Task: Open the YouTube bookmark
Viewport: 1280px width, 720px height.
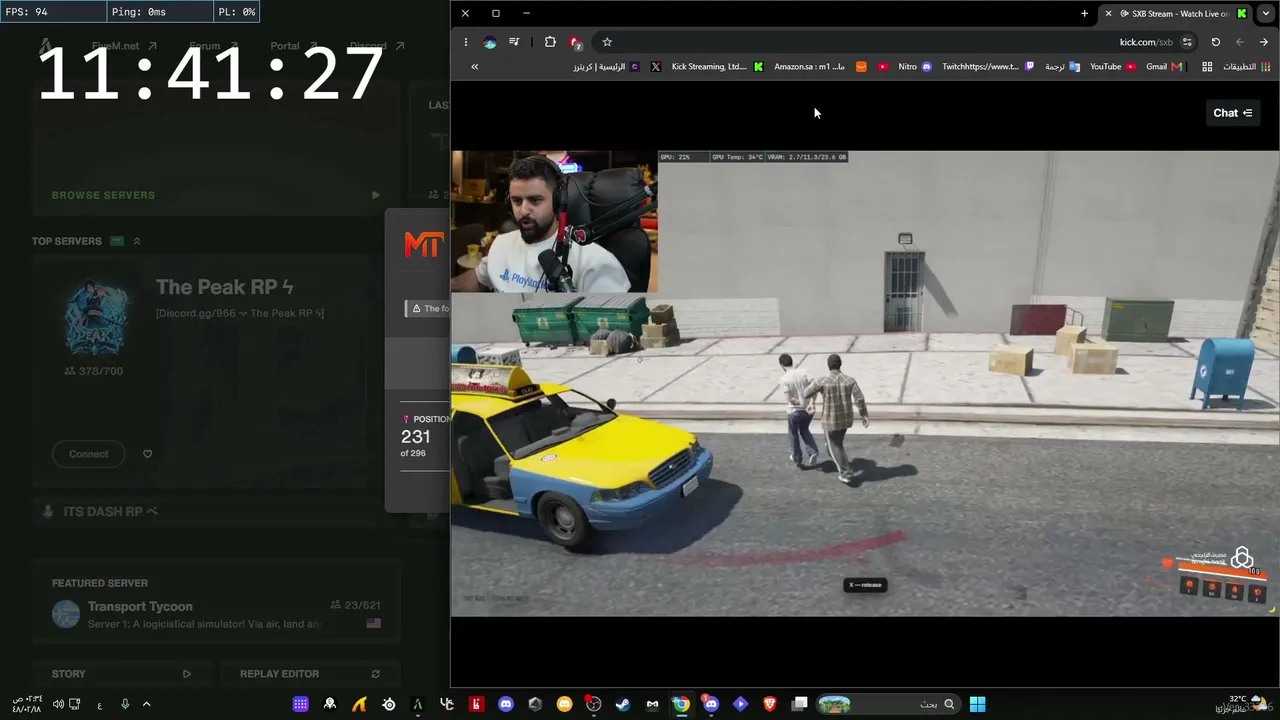Action: 1112,67
